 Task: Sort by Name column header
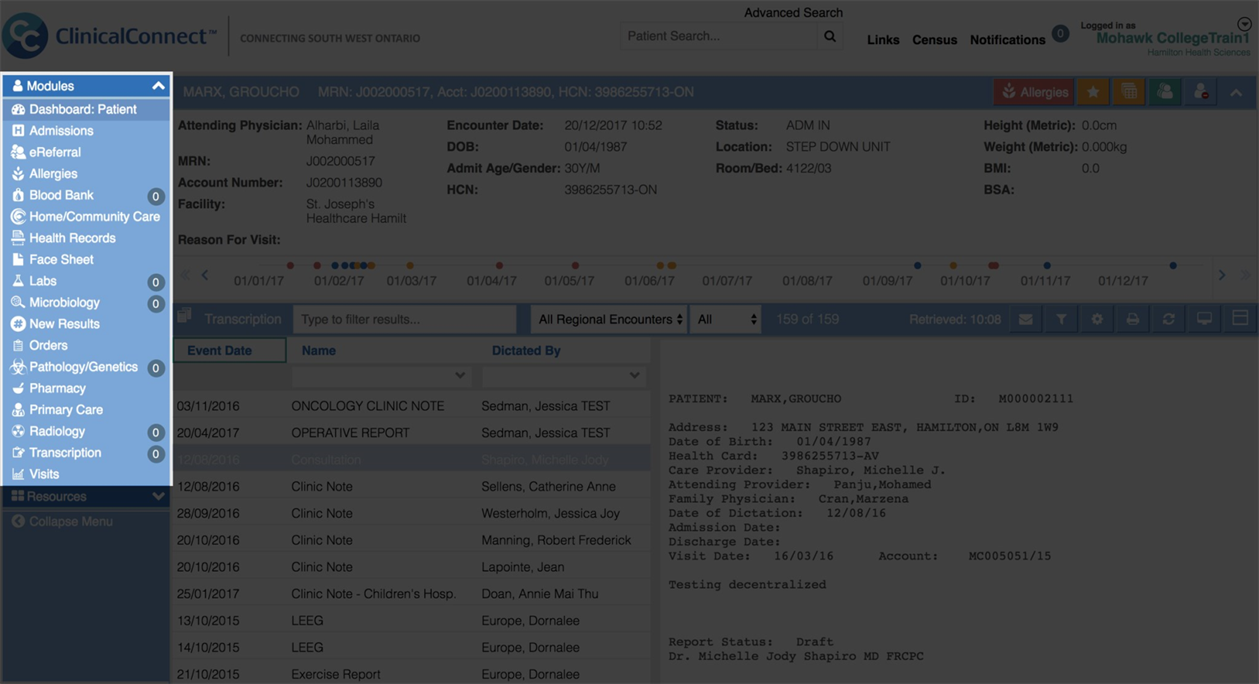click(319, 351)
